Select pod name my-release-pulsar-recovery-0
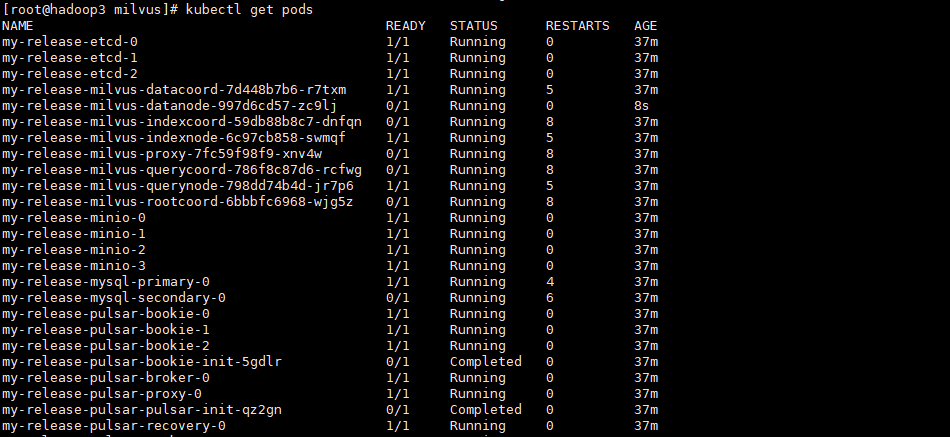 tap(114, 425)
